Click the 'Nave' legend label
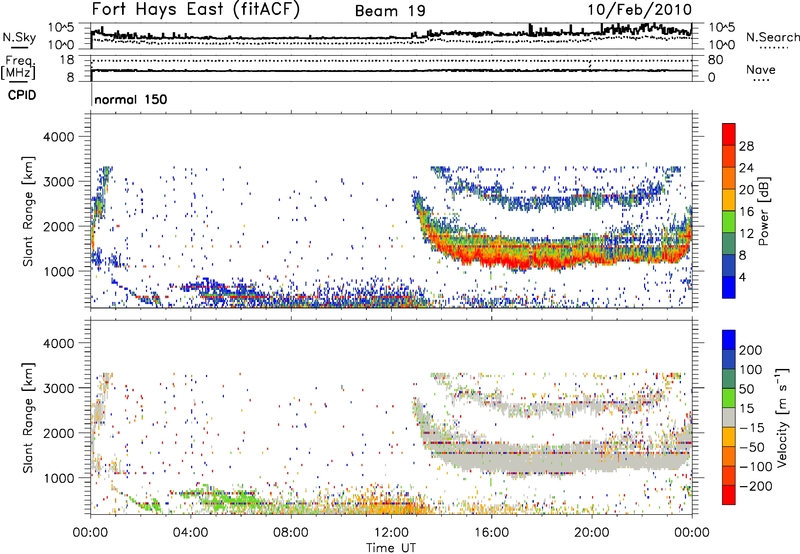 point(761,70)
